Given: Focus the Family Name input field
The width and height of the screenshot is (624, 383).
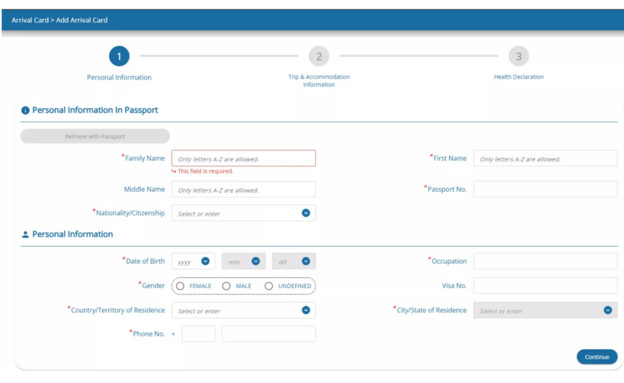Looking at the screenshot, I should point(244,158).
